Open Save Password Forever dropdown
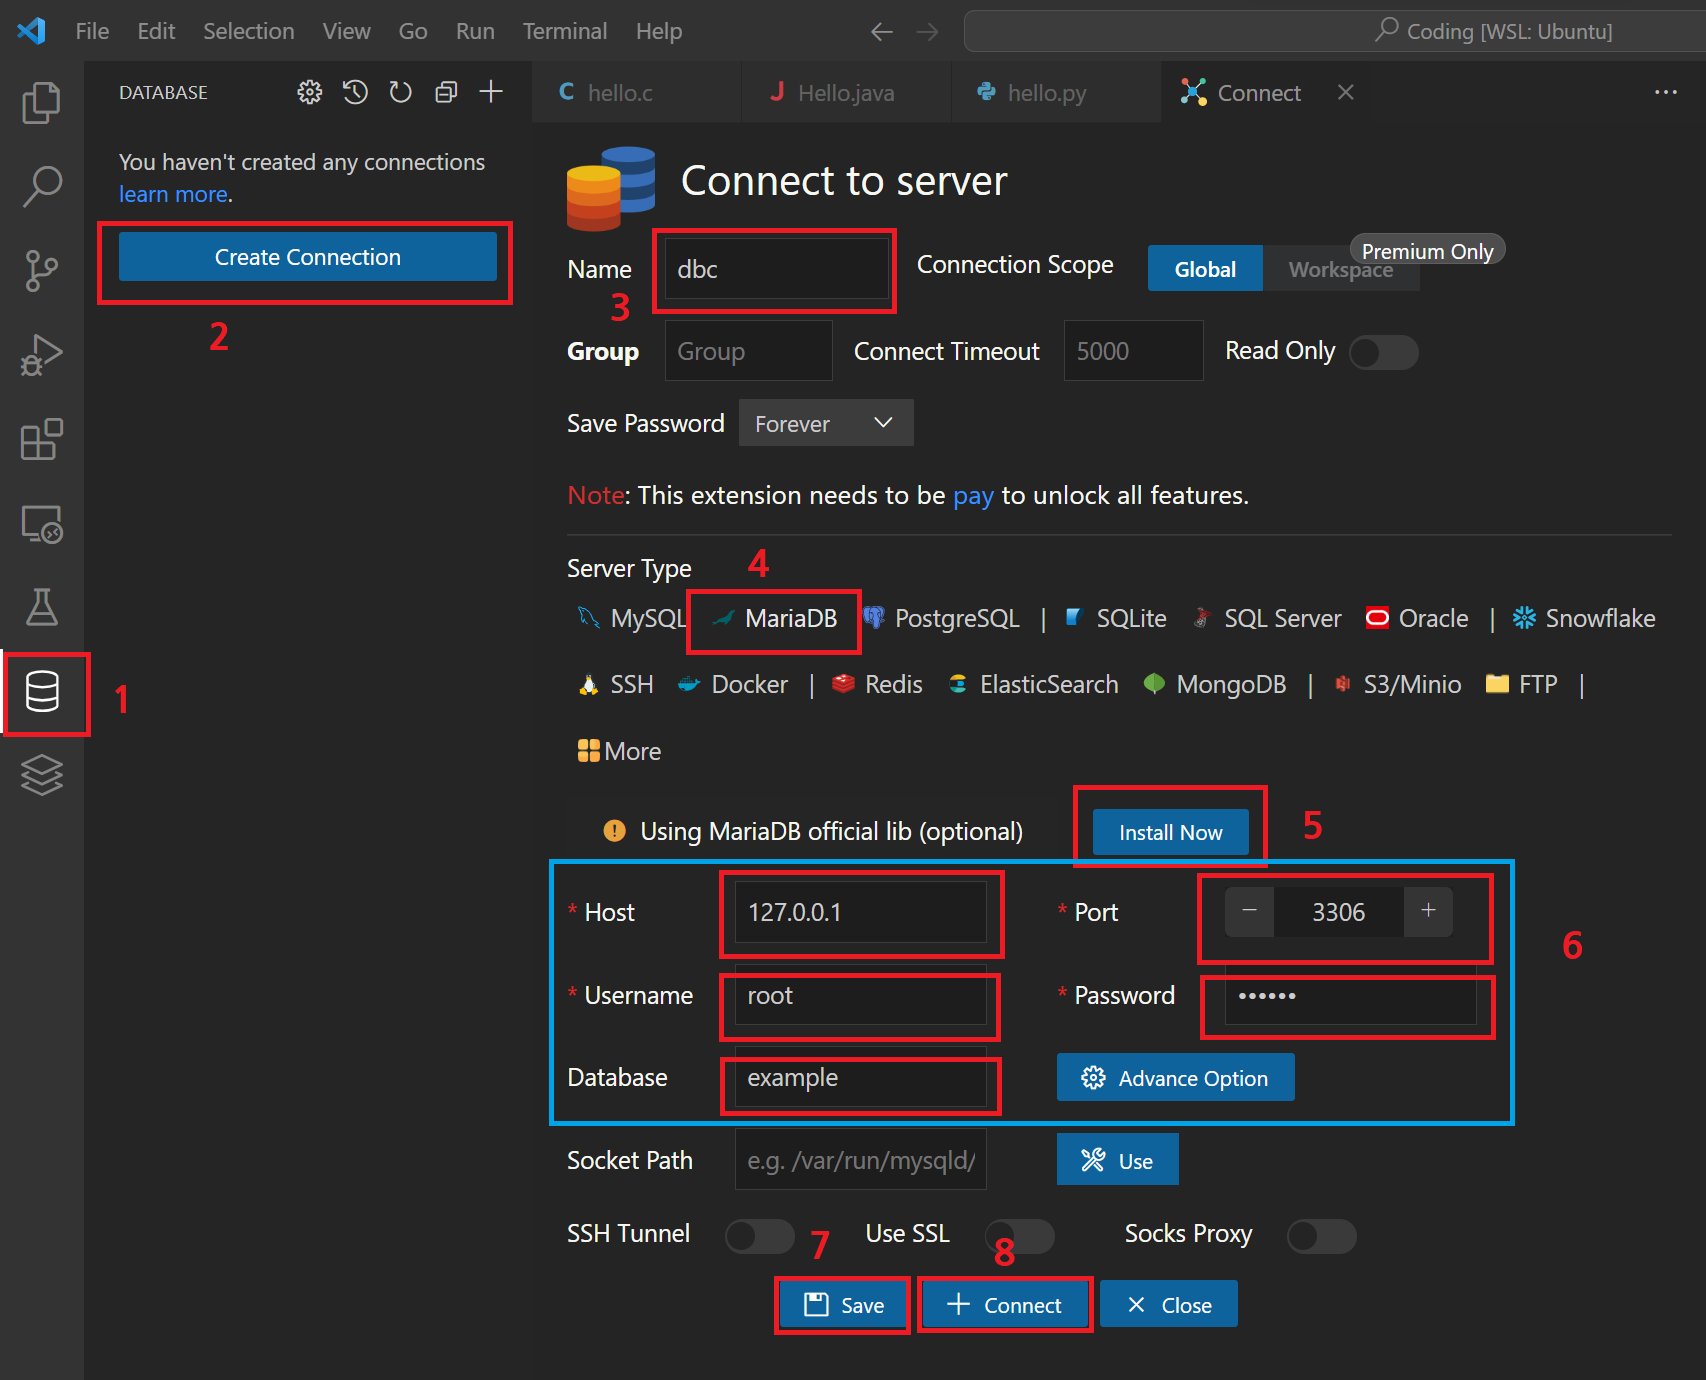1706x1380 pixels. click(826, 423)
